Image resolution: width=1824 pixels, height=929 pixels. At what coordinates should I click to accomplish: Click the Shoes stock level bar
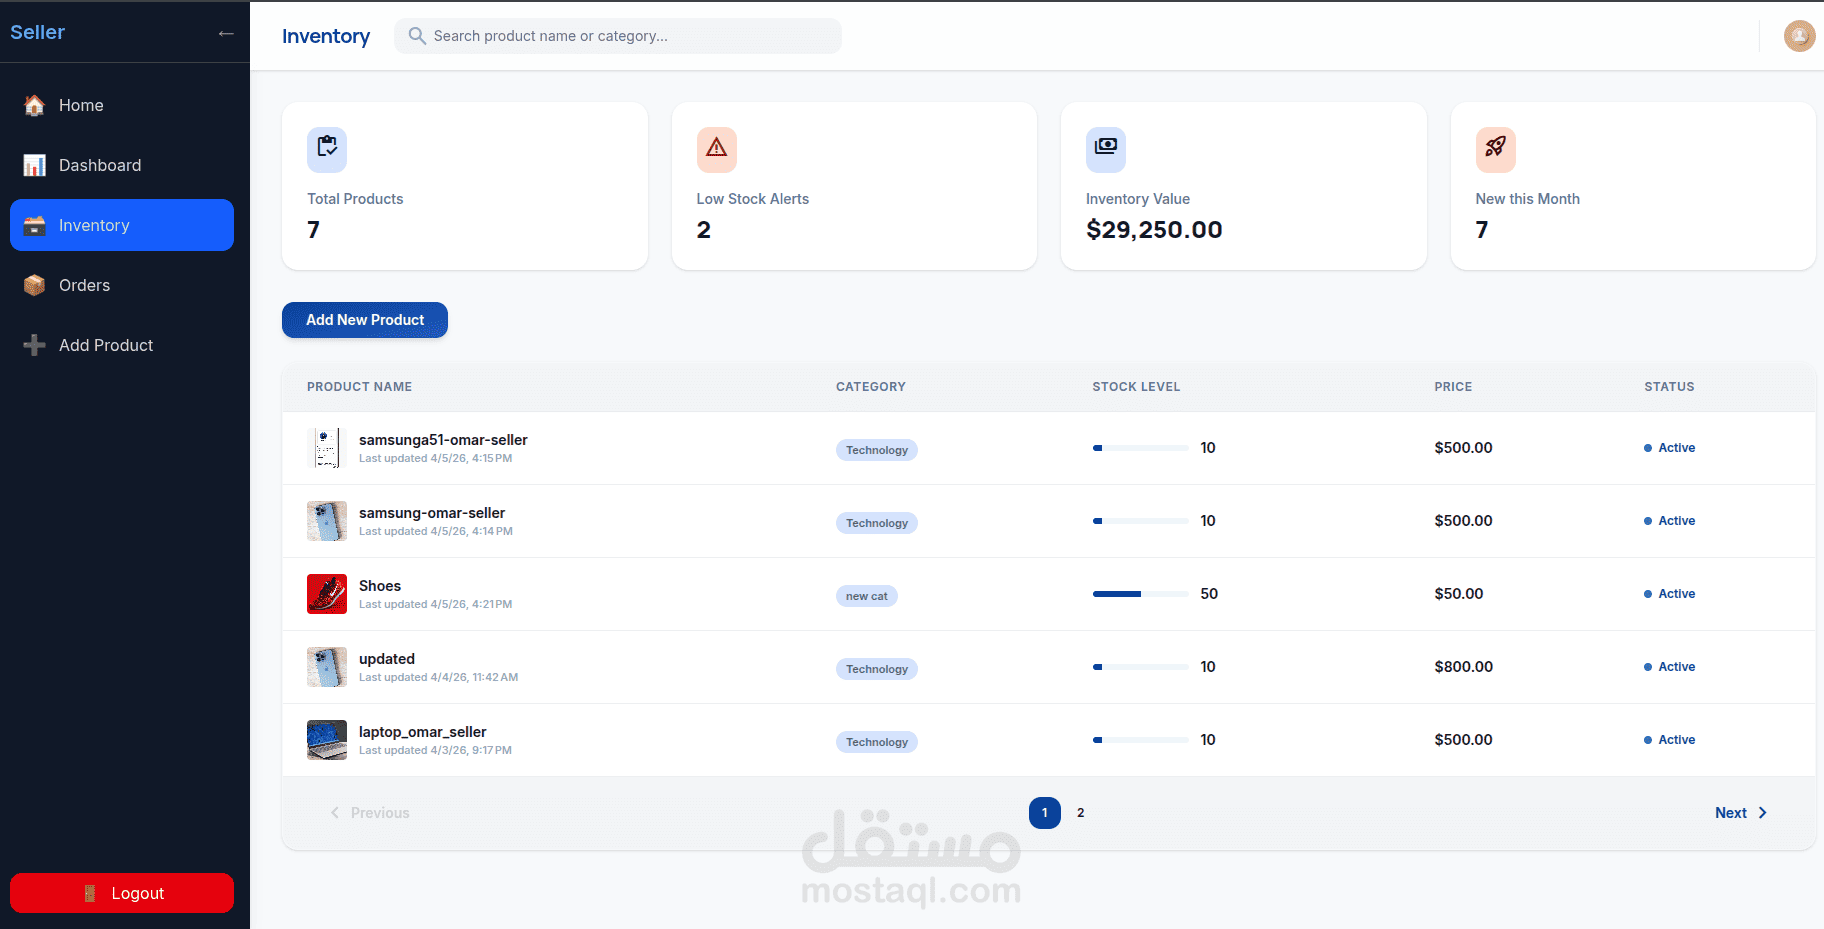click(1140, 594)
